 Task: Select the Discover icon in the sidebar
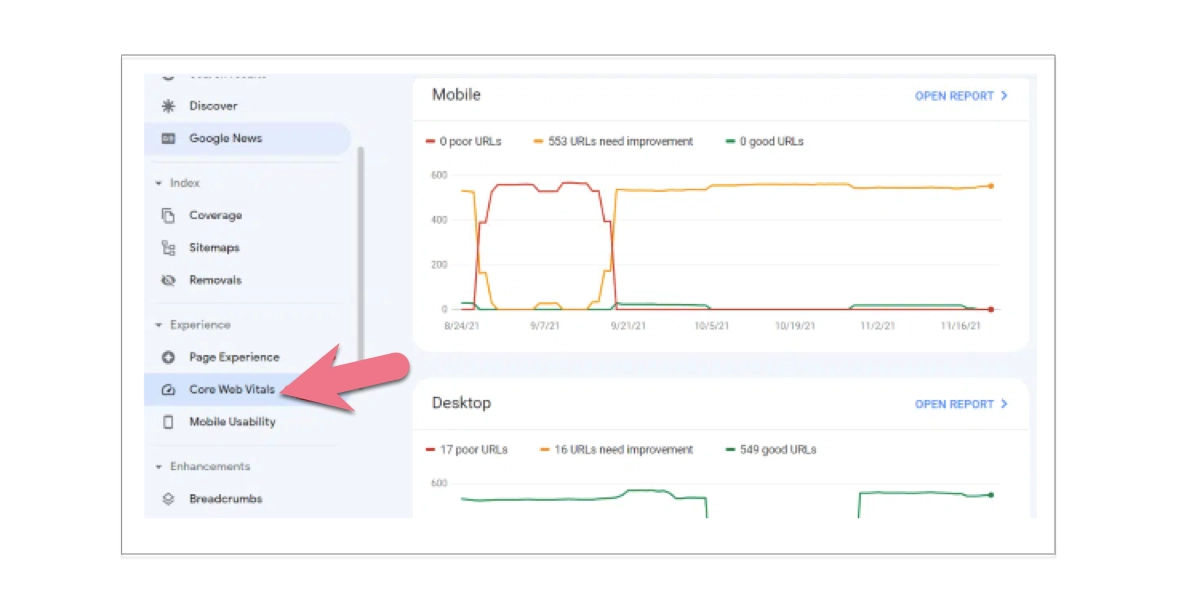168,105
